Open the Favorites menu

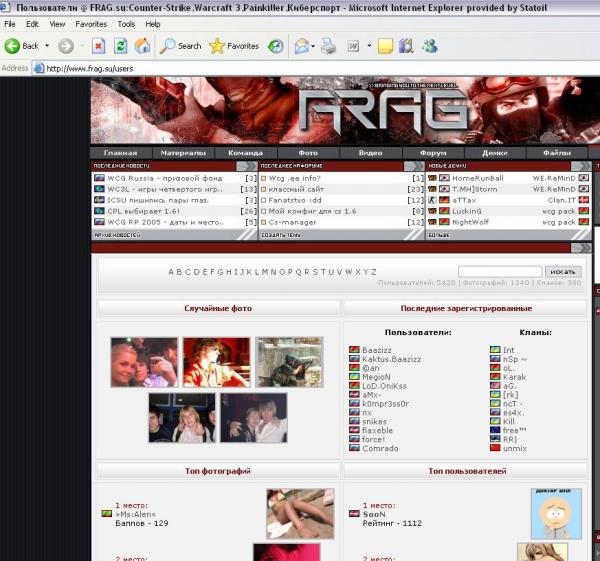tap(91, 24)
